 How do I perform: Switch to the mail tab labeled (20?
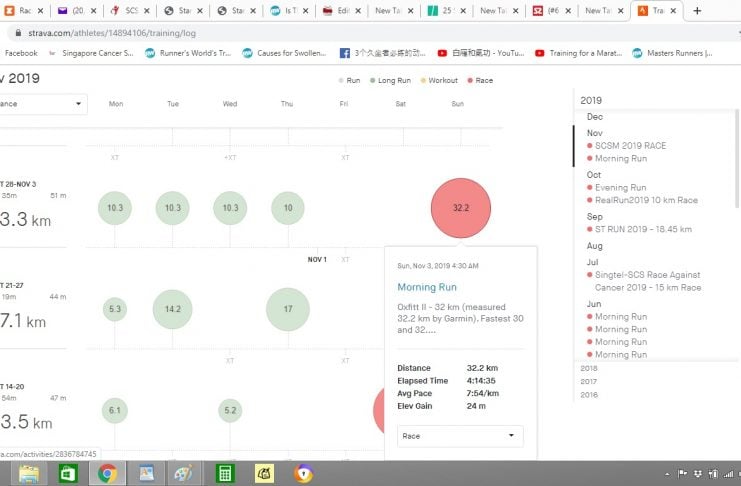[72, 10]
